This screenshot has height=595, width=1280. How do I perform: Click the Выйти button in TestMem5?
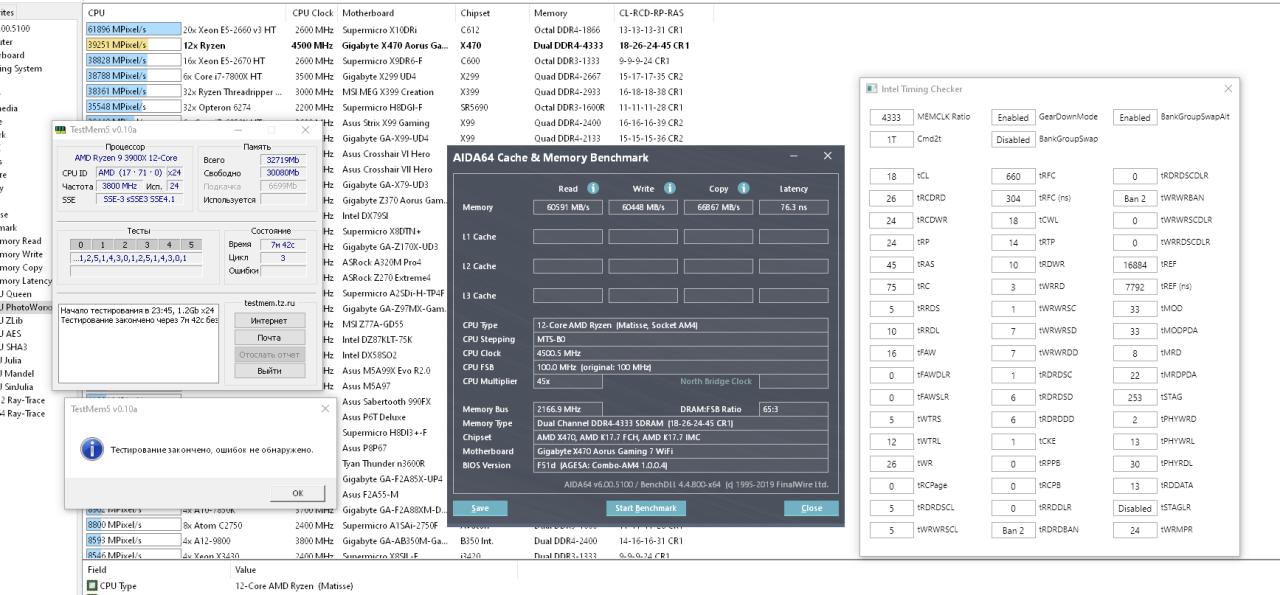coord(268,371)
